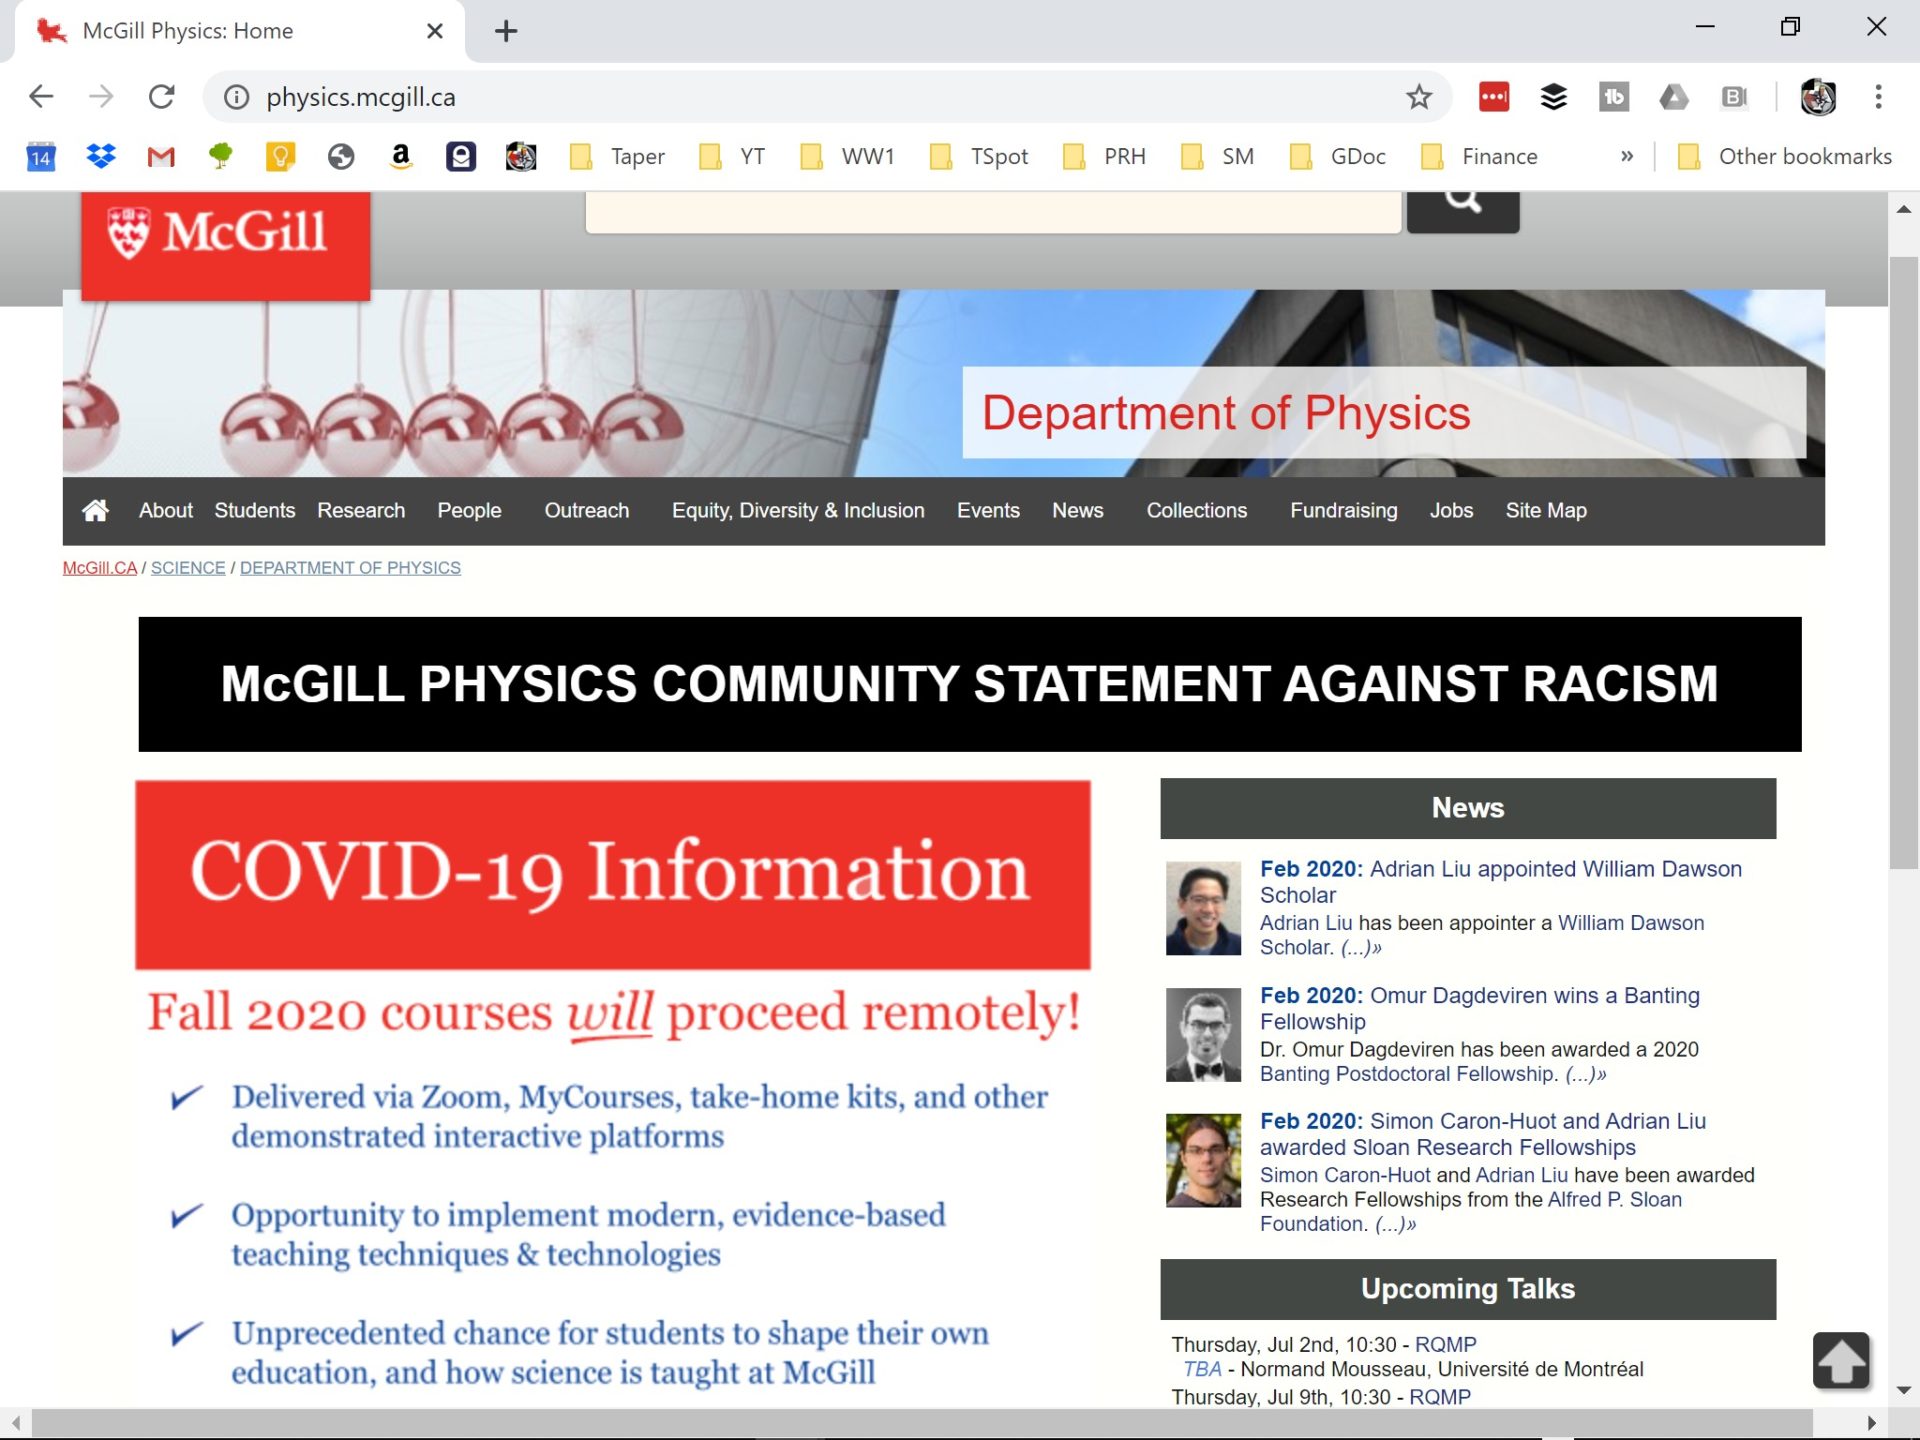Click the back-to-top arrow button
1920x1440 pixels.
pyautogui.click(x=1841, y=1360)
